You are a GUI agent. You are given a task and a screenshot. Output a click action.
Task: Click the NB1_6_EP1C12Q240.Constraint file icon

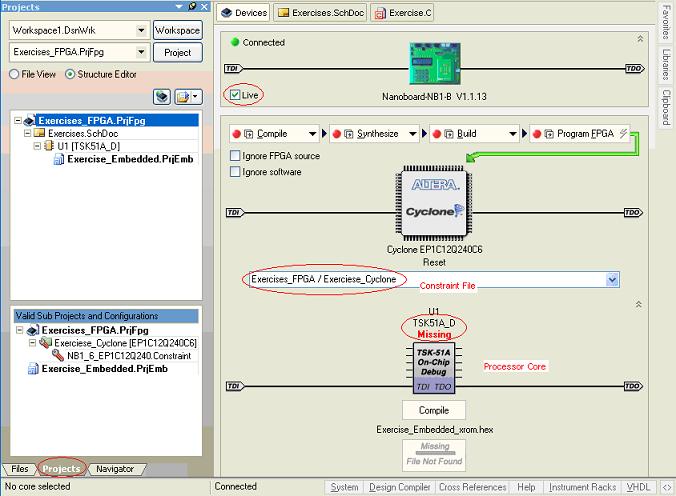click(x=58, y=355)
